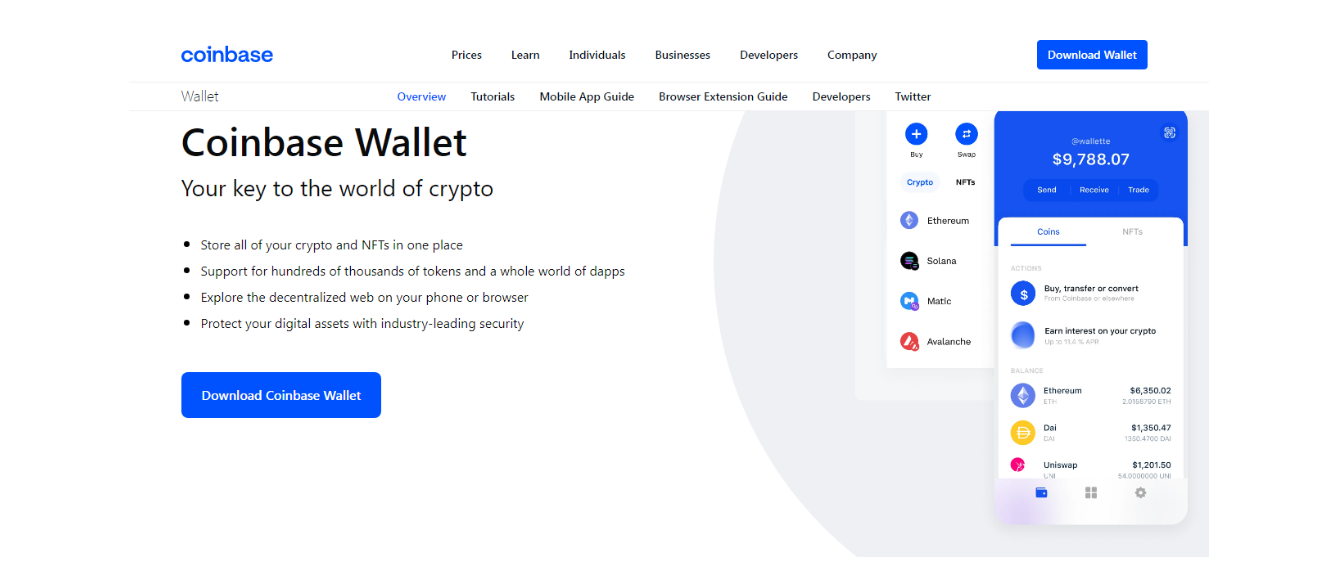Viewport: 1338px width, 574px height.
Task: Open the Twitter link in sub-navigation
Action: [x=913, y=97]
